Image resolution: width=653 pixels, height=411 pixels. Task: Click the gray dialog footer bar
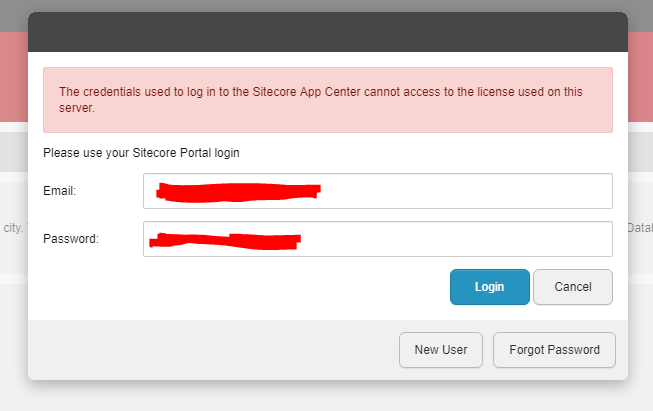(x=200, y=350)
